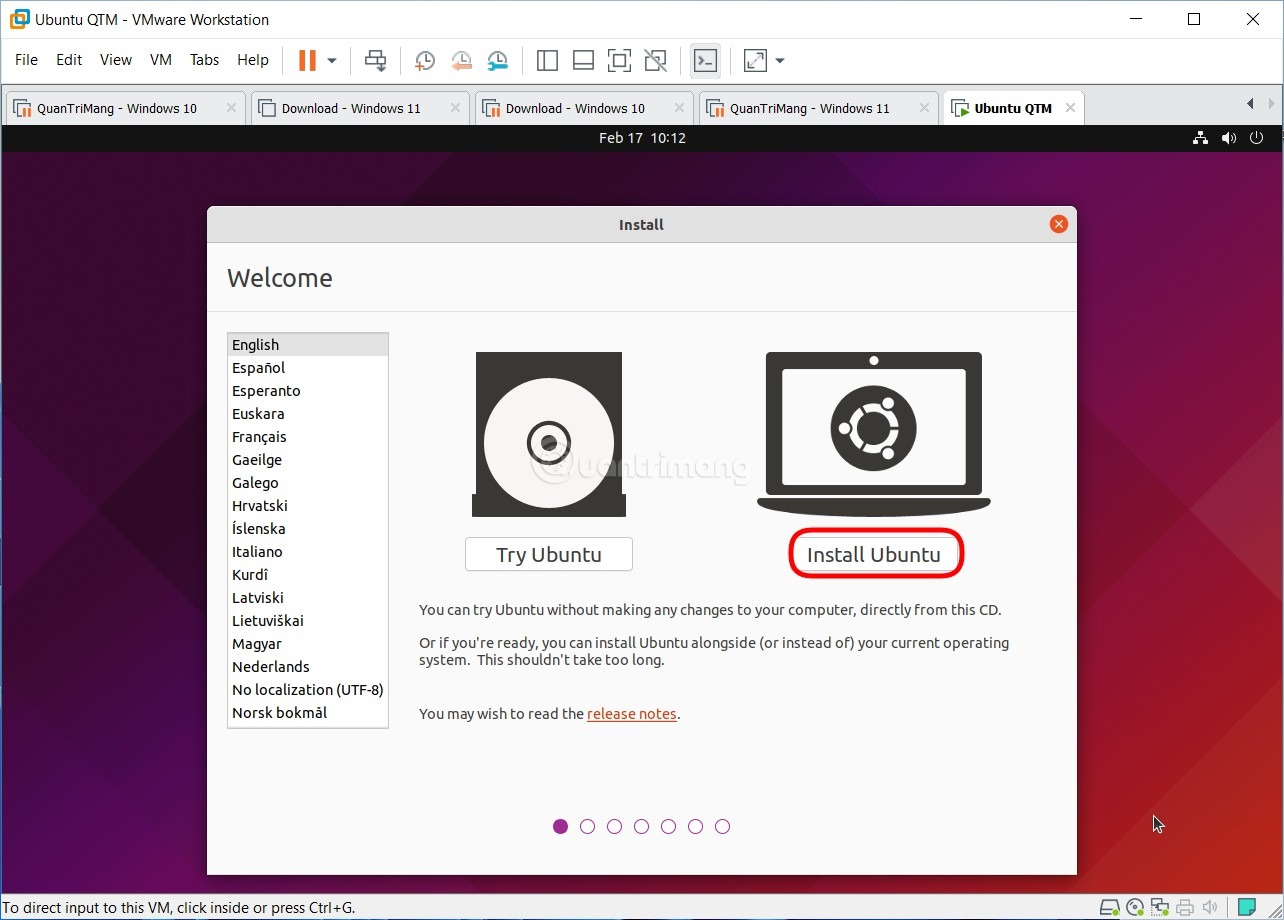The width and height of the screenshot is (1284, 920).
Task: Select Lietuviškai in the language list
Action: (x=307, y=621)
